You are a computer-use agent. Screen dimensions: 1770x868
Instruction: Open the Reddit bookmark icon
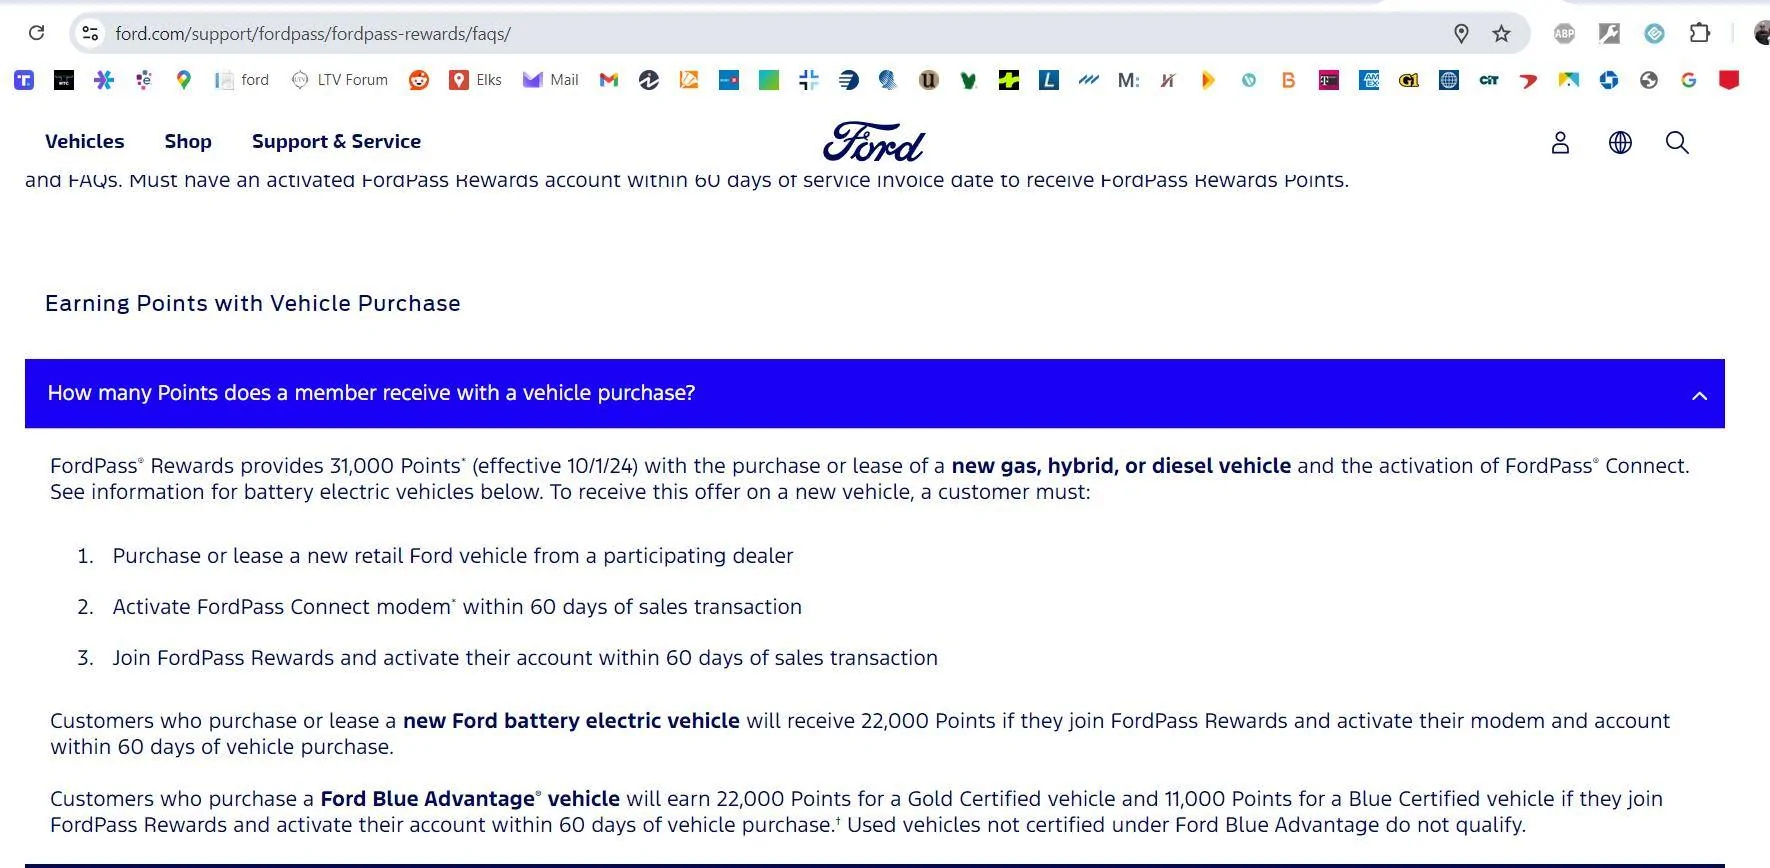point(419,80)
